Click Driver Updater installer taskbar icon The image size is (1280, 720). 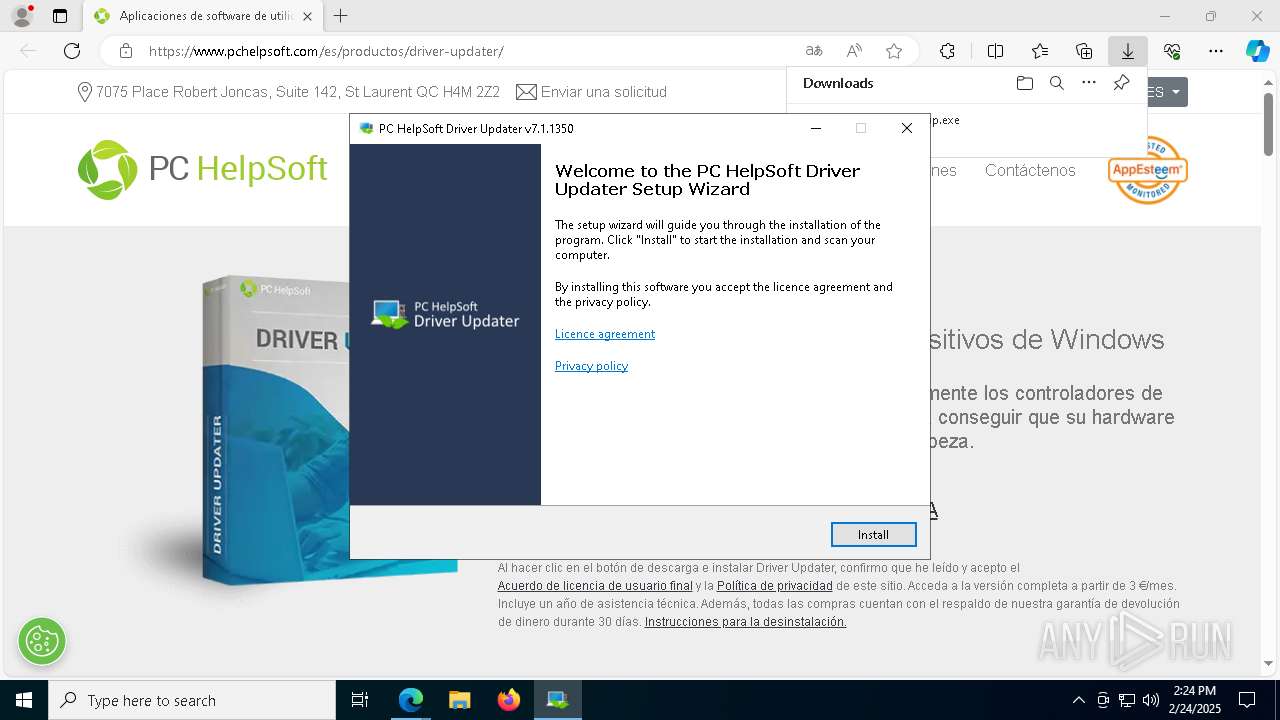point(557,700)
